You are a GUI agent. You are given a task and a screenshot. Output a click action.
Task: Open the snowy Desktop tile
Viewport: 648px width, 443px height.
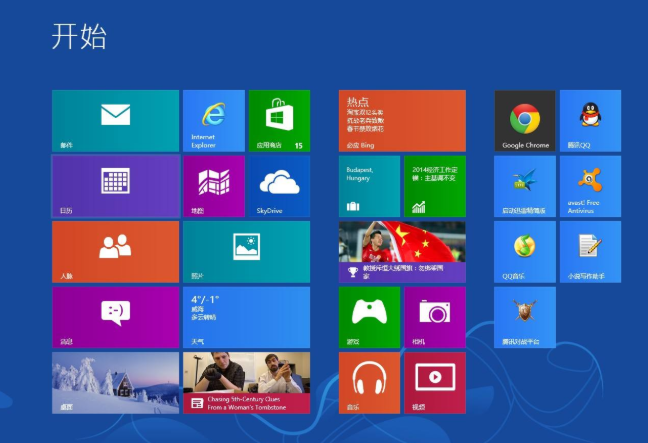tap(116, 383)
